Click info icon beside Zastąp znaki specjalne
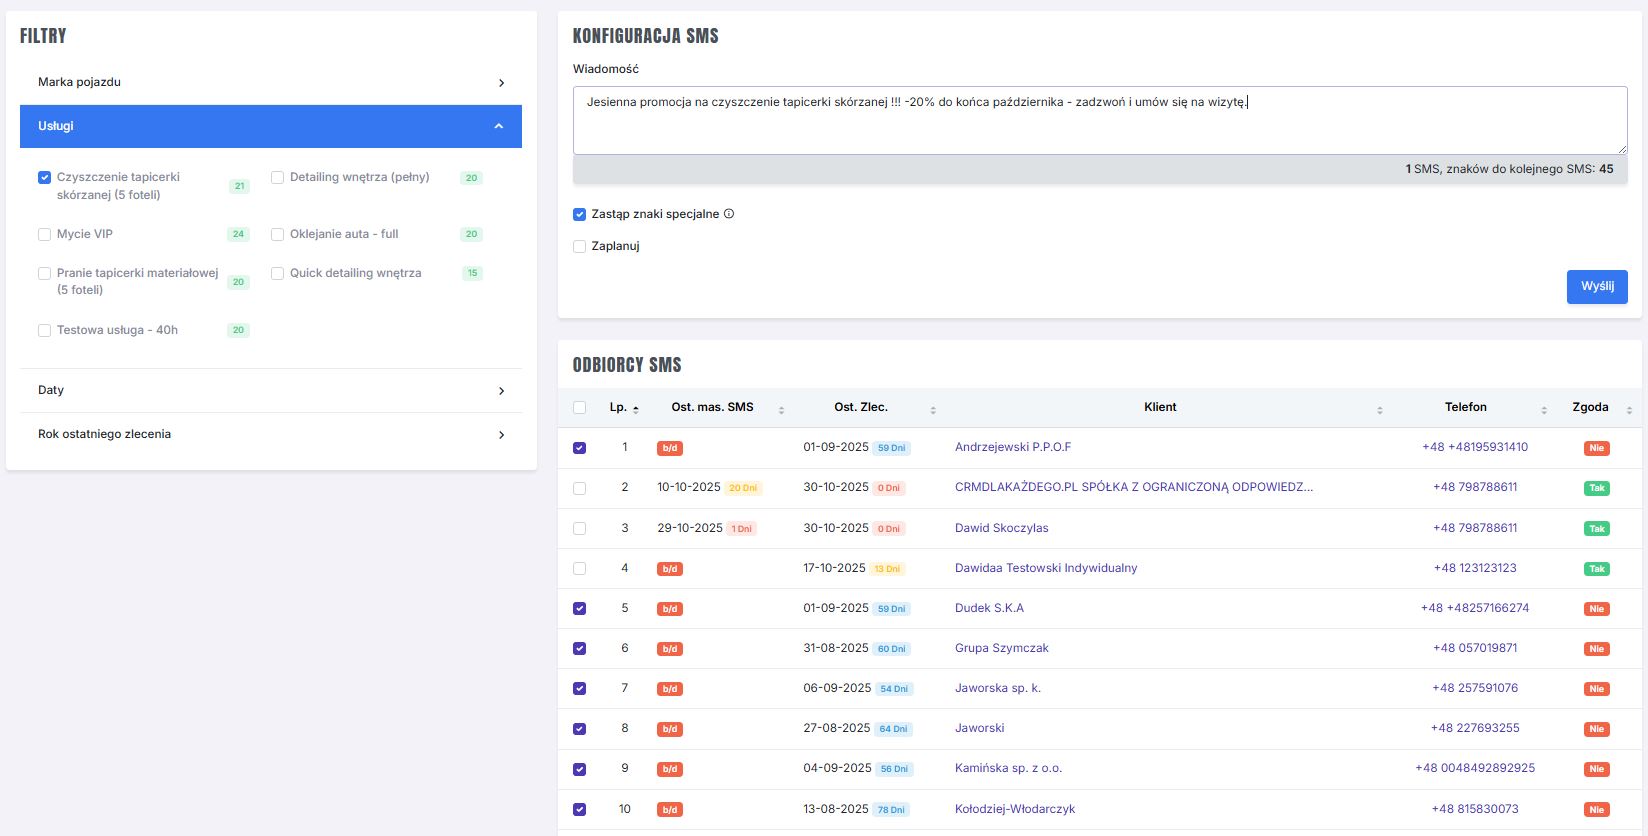1648x836 pixels. pos(729,214)
